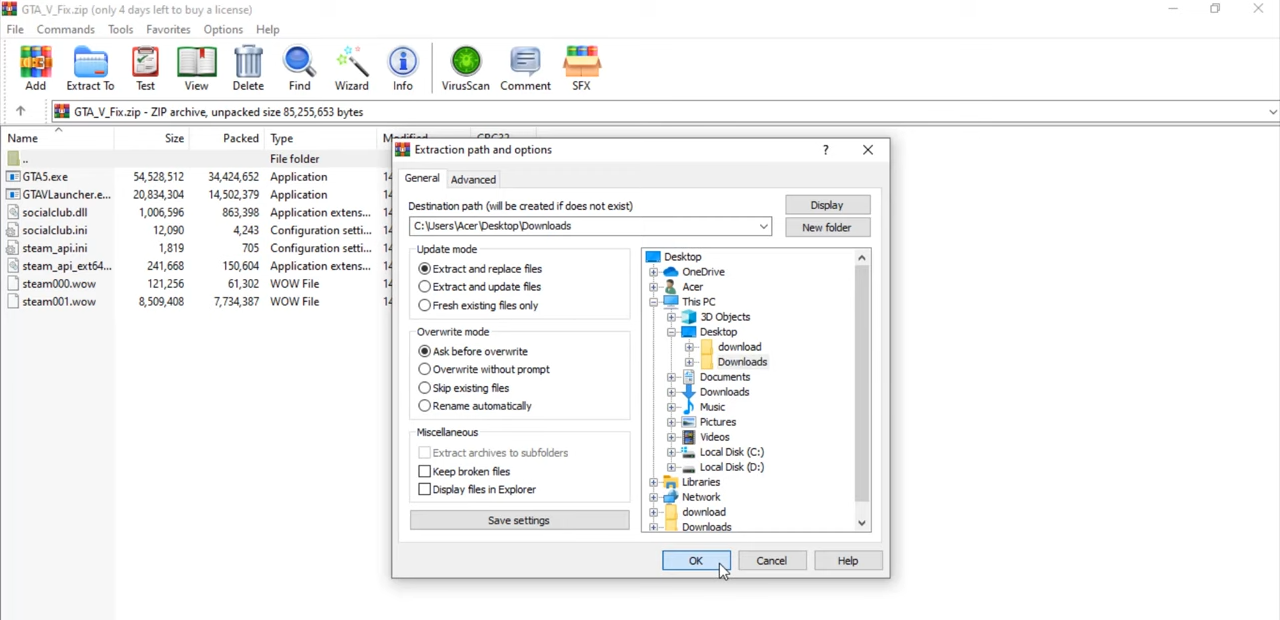The image size is (1280, 620).
Task: Click the folder tree scrollbar down arrow
Action: pos(862,523)
